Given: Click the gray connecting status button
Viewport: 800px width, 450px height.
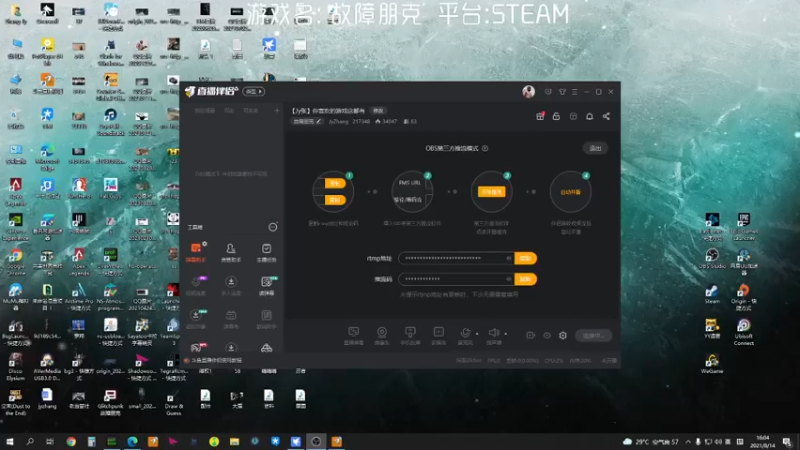Looking at the screenshot, I should point(593,335).
